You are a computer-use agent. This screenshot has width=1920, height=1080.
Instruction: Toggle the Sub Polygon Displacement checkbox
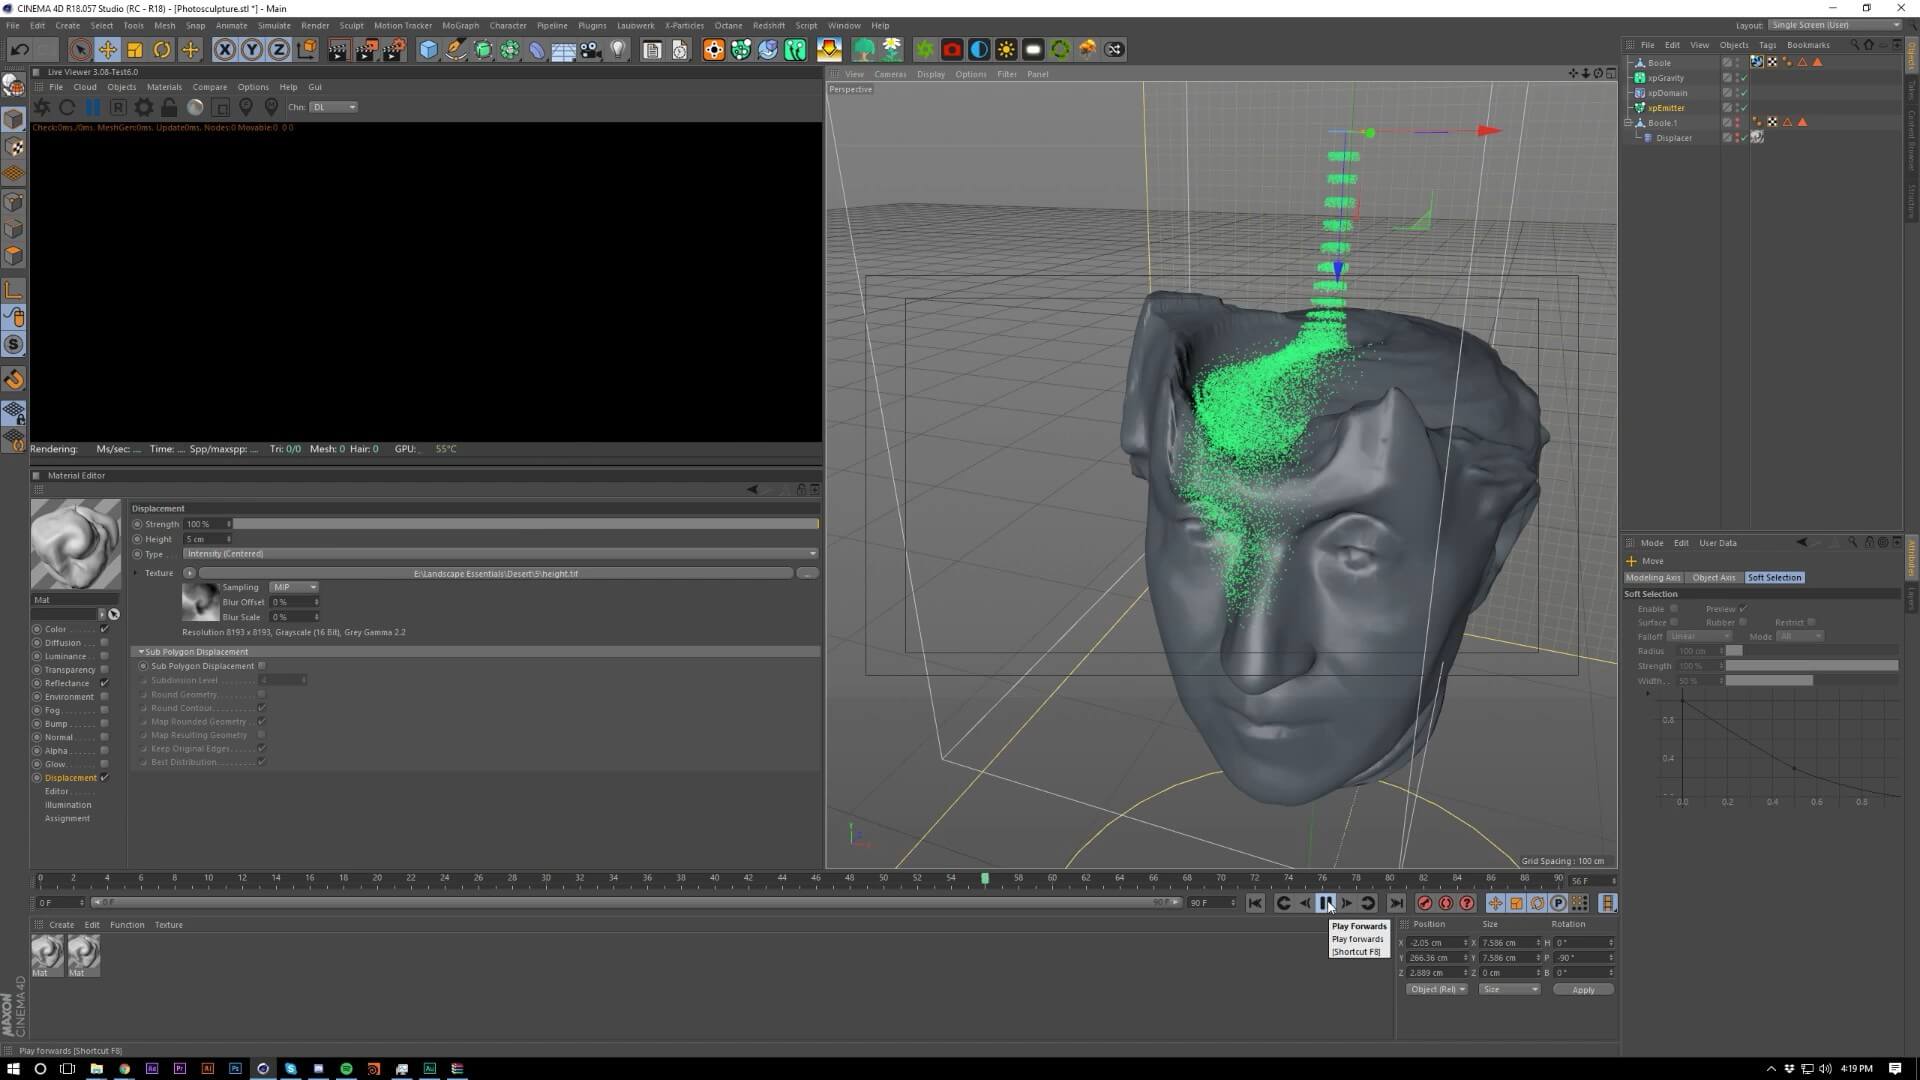coord(262,666)
